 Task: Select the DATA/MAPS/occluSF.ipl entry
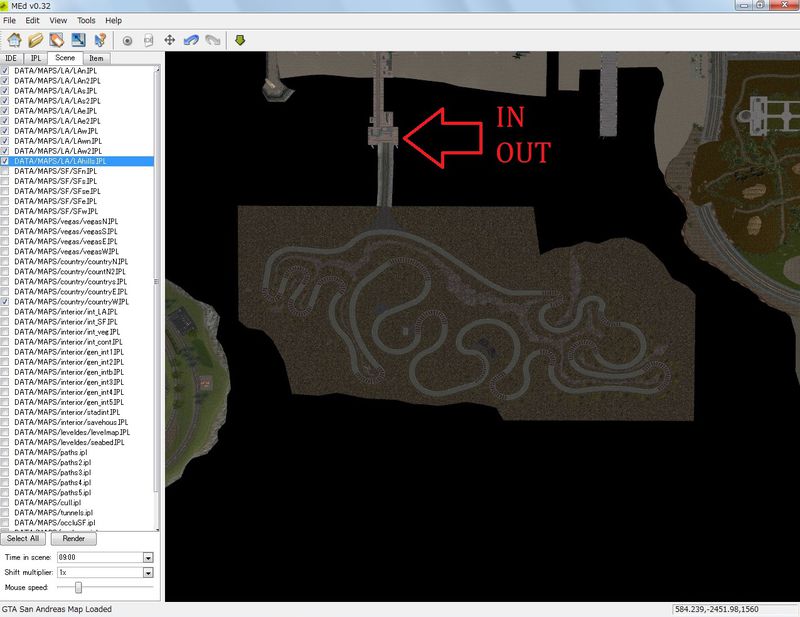55,523
